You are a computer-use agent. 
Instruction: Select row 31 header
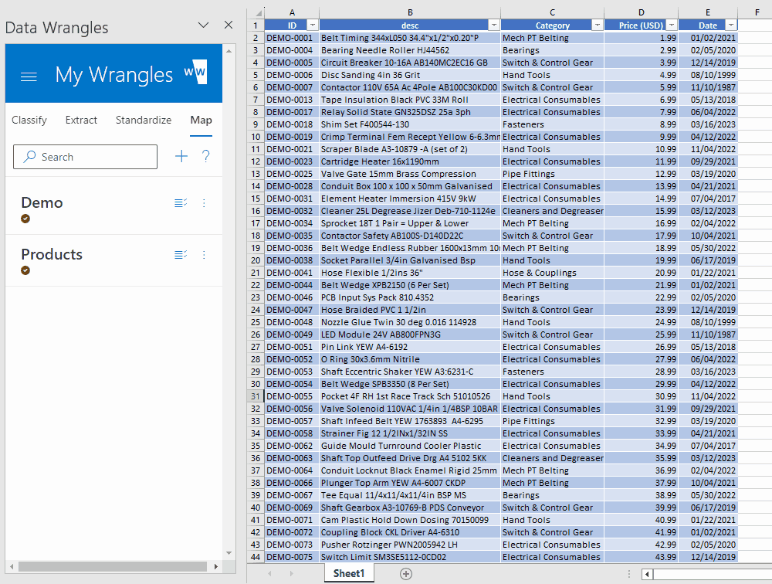click(256, 396)
